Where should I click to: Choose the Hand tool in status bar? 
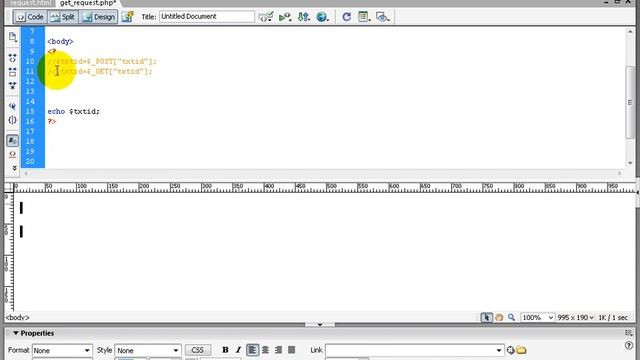pos(499,317)
